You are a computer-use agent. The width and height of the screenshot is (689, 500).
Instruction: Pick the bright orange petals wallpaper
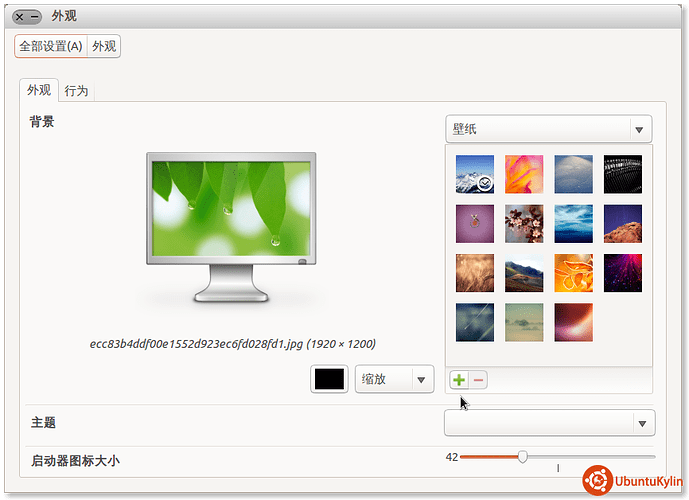tap(573, 273)
